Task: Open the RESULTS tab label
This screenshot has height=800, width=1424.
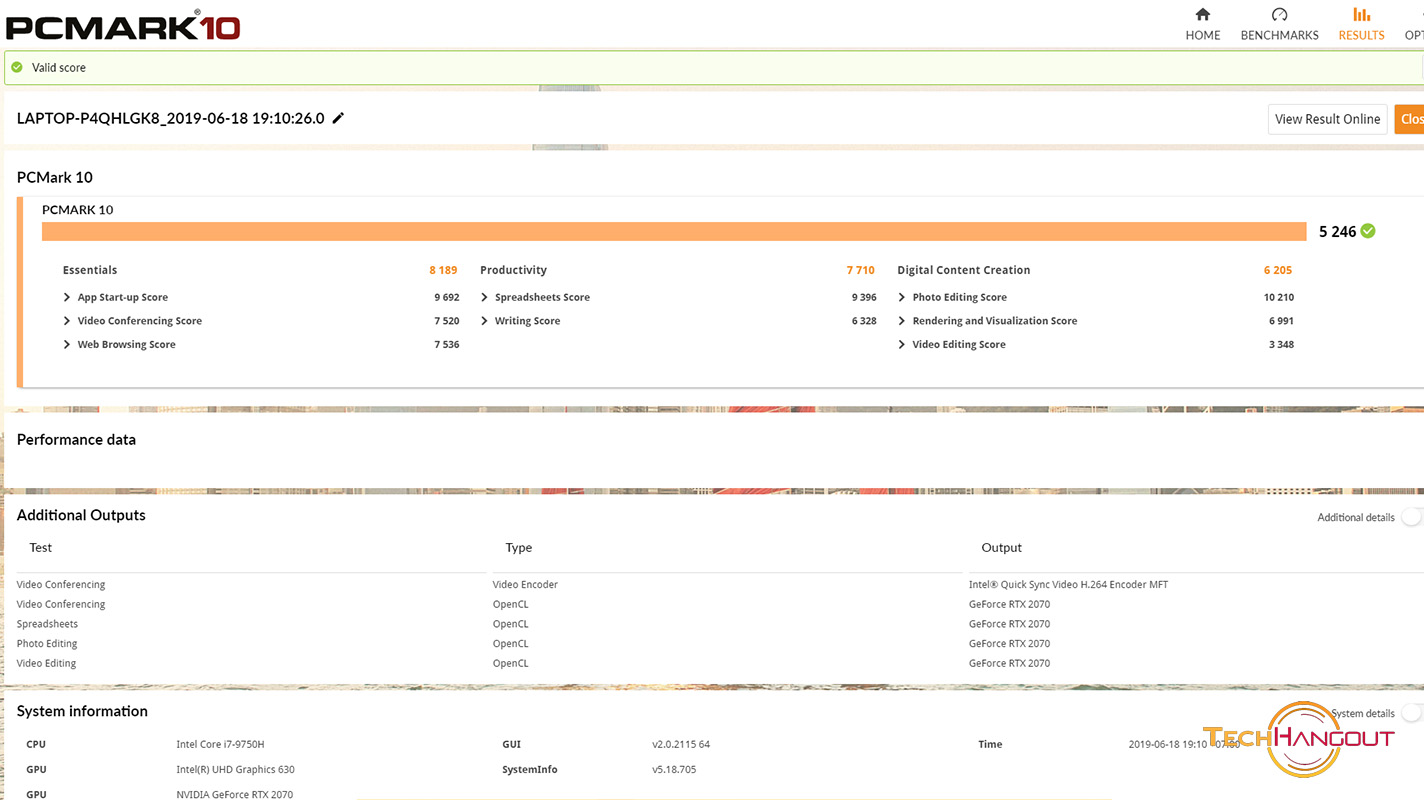Action: pos(1361,35)
